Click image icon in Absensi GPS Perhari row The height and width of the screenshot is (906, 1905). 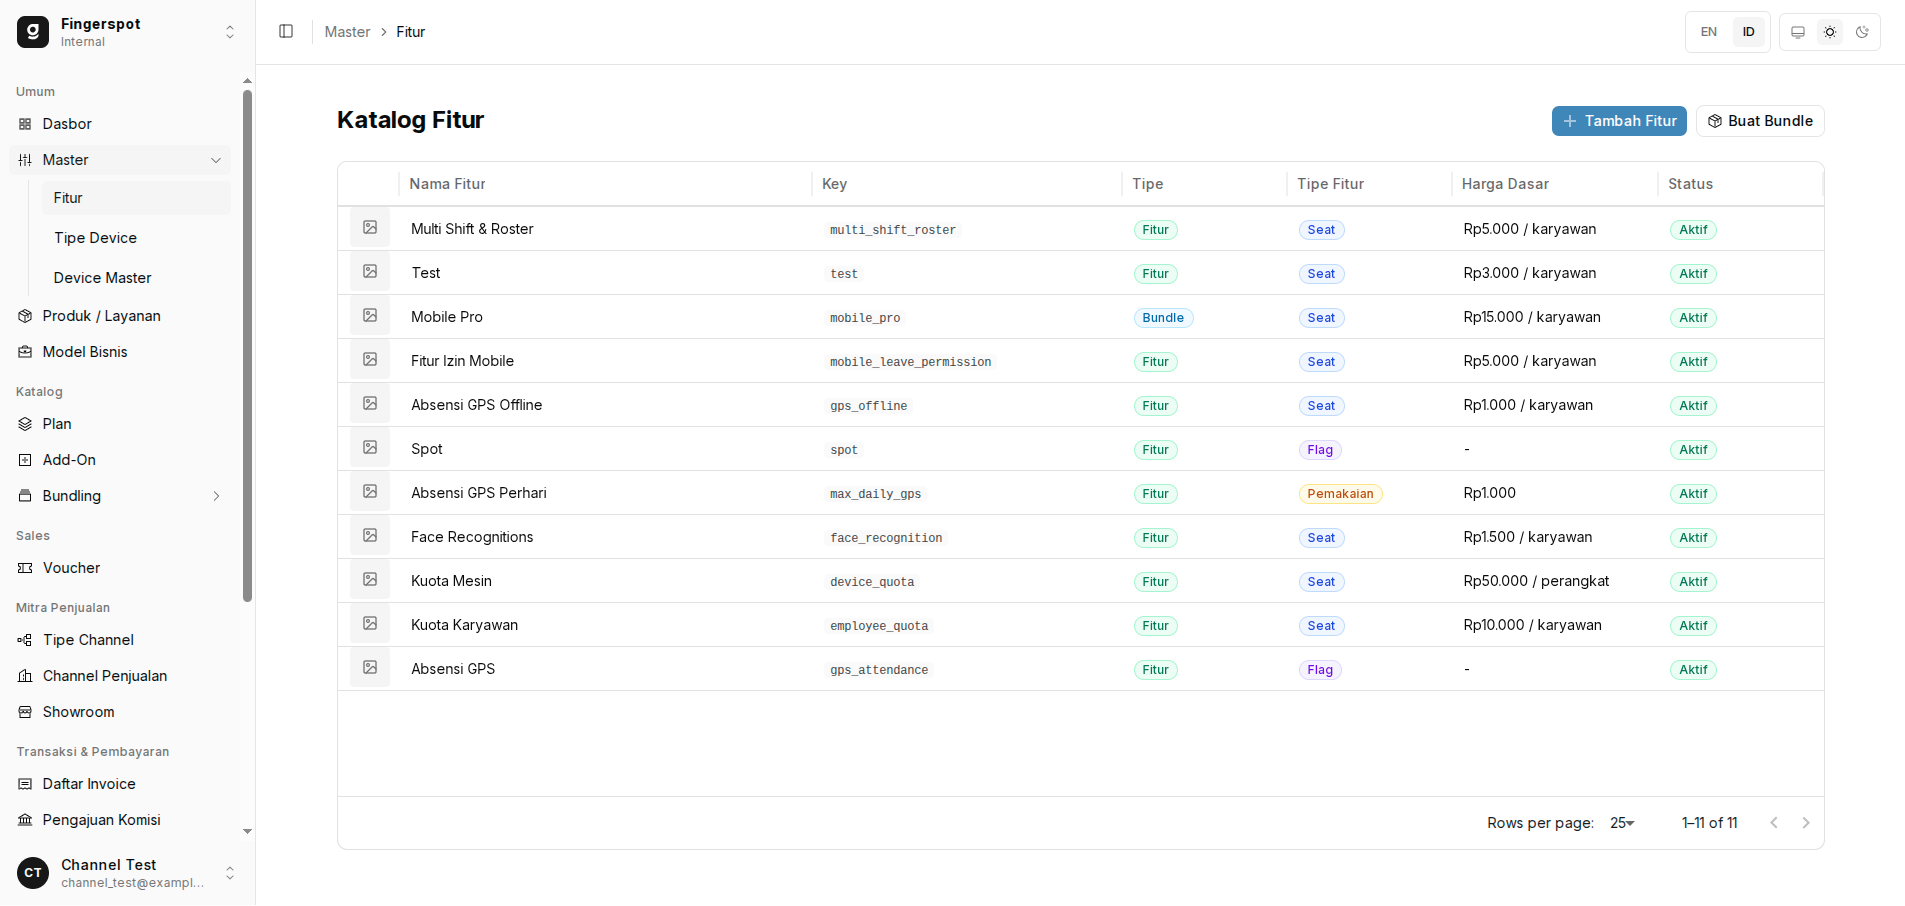(x=370, y=492)
